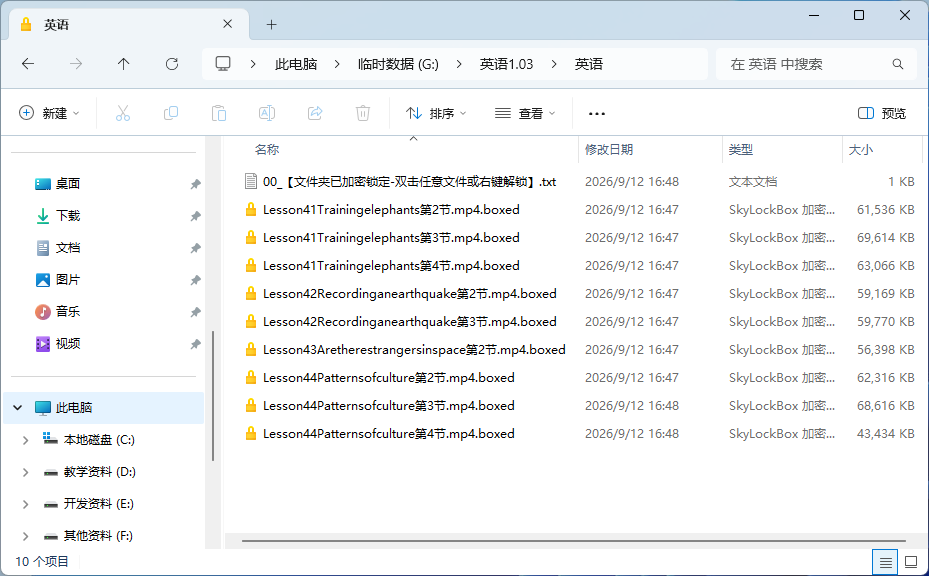Click the computer icon in address bar

[223, 64]
